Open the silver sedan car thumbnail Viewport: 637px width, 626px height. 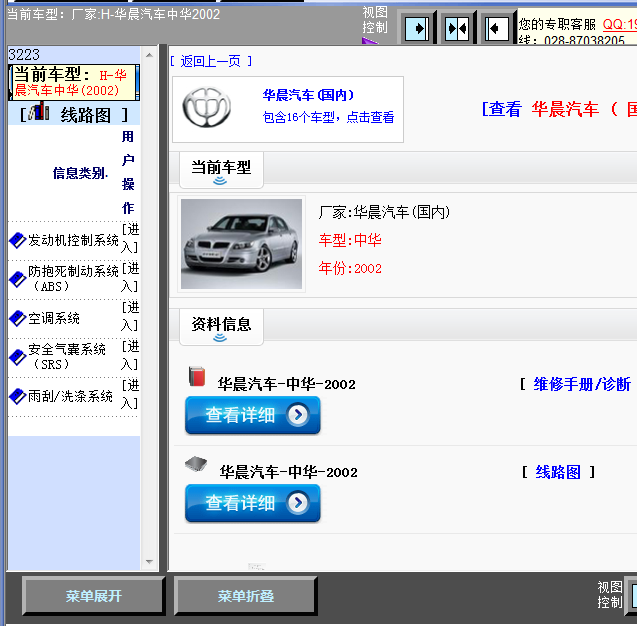pyautogui.click(x=241, y=244)
